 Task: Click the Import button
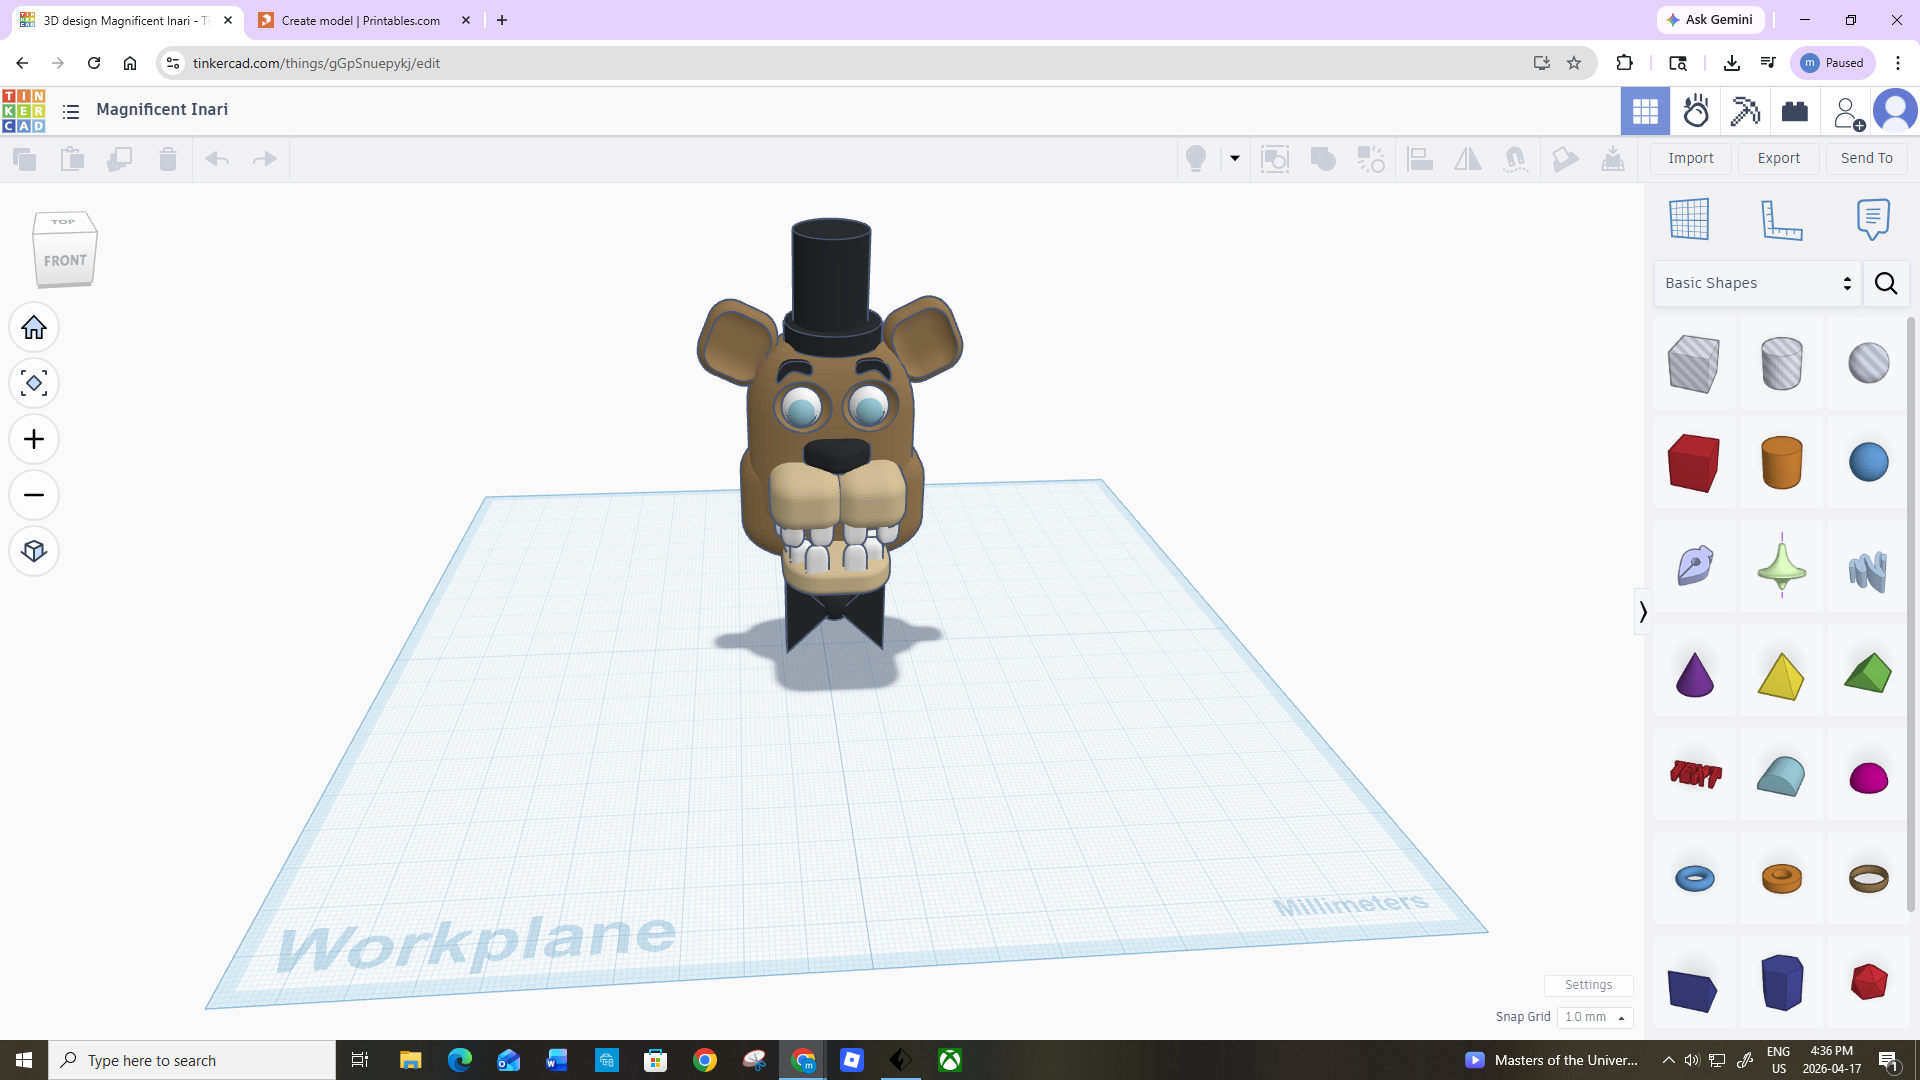pyautogui.click(x=1691, y=158)
